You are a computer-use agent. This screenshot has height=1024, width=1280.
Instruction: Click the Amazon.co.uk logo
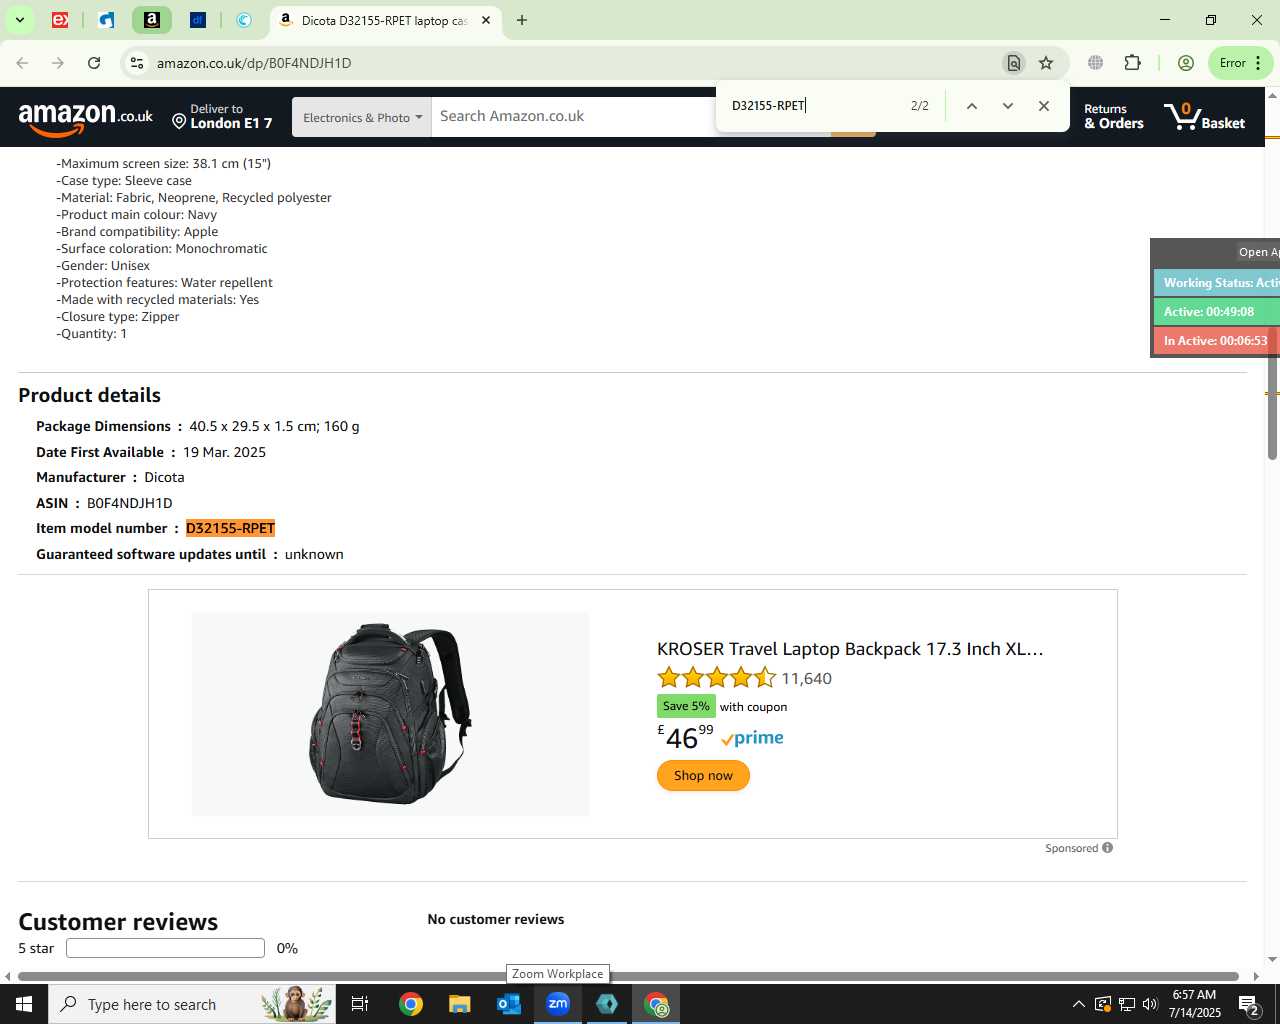pos(86,118)
